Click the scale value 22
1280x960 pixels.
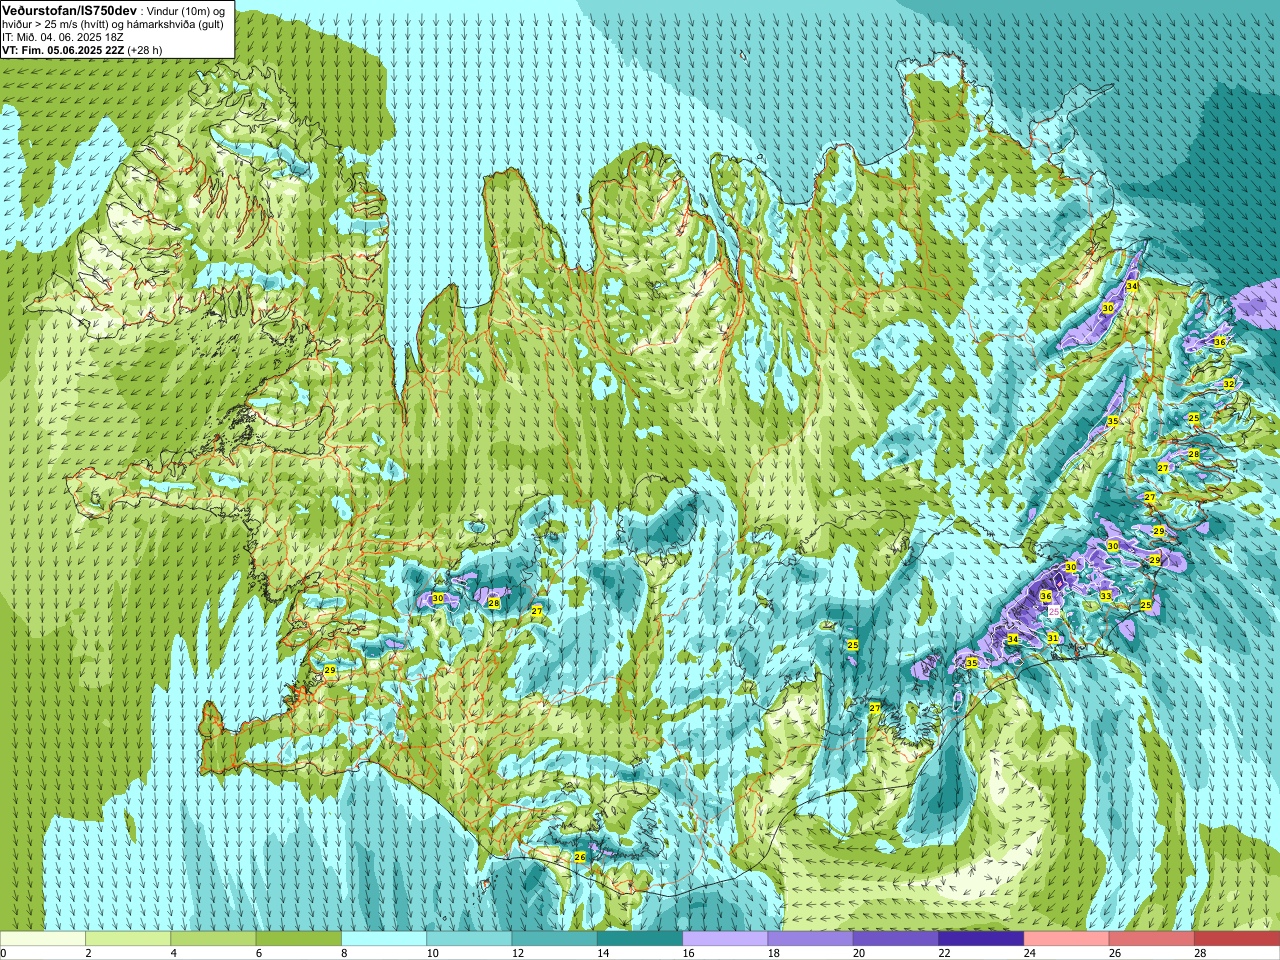click(944, 953)
